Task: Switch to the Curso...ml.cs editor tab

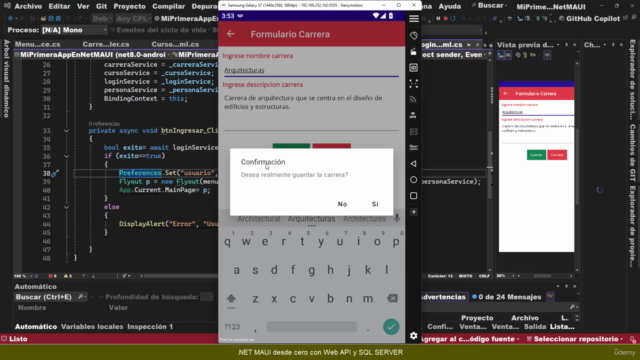Action: coord(175,44)
